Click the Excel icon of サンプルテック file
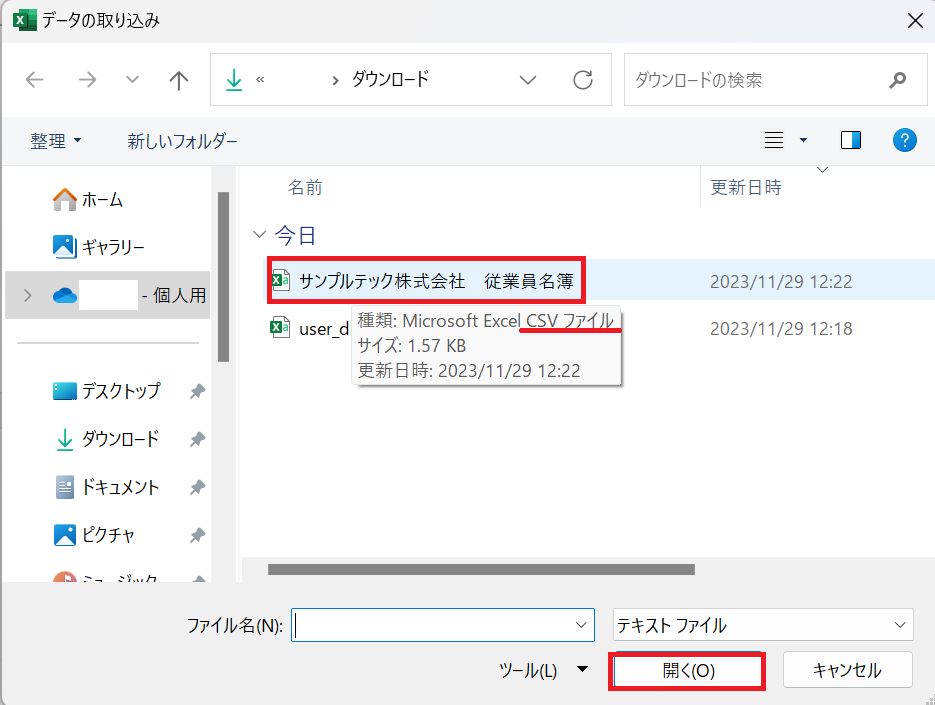 click(x=280, y=280)
